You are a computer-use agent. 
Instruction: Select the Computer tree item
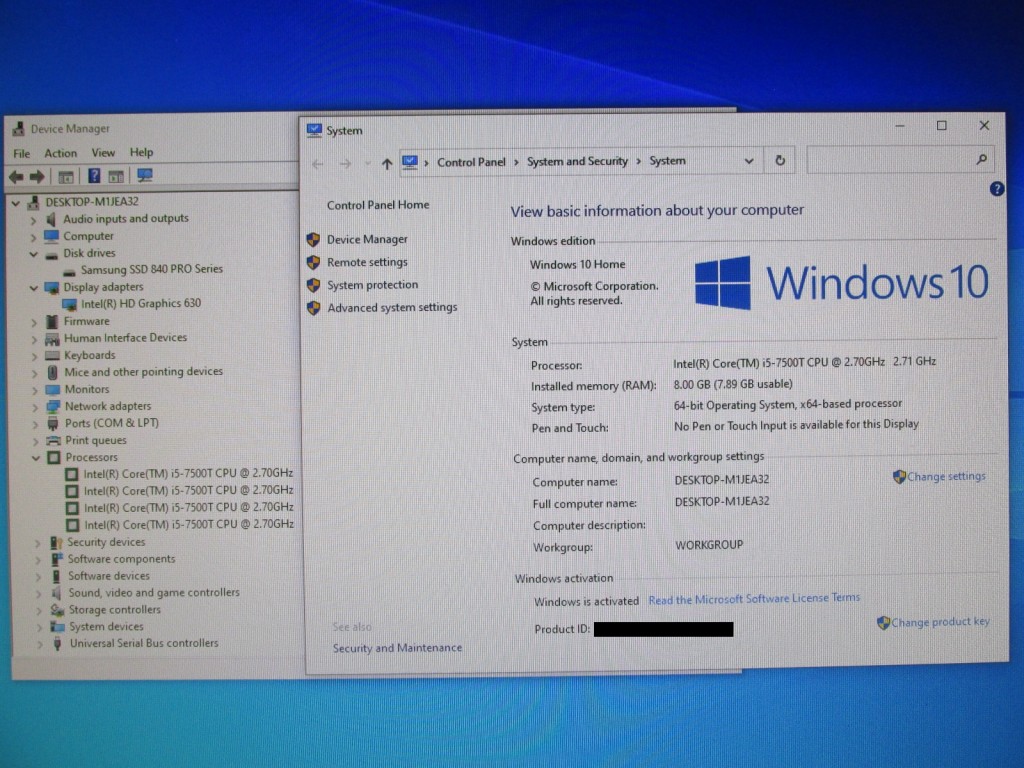tap(88, 236)
